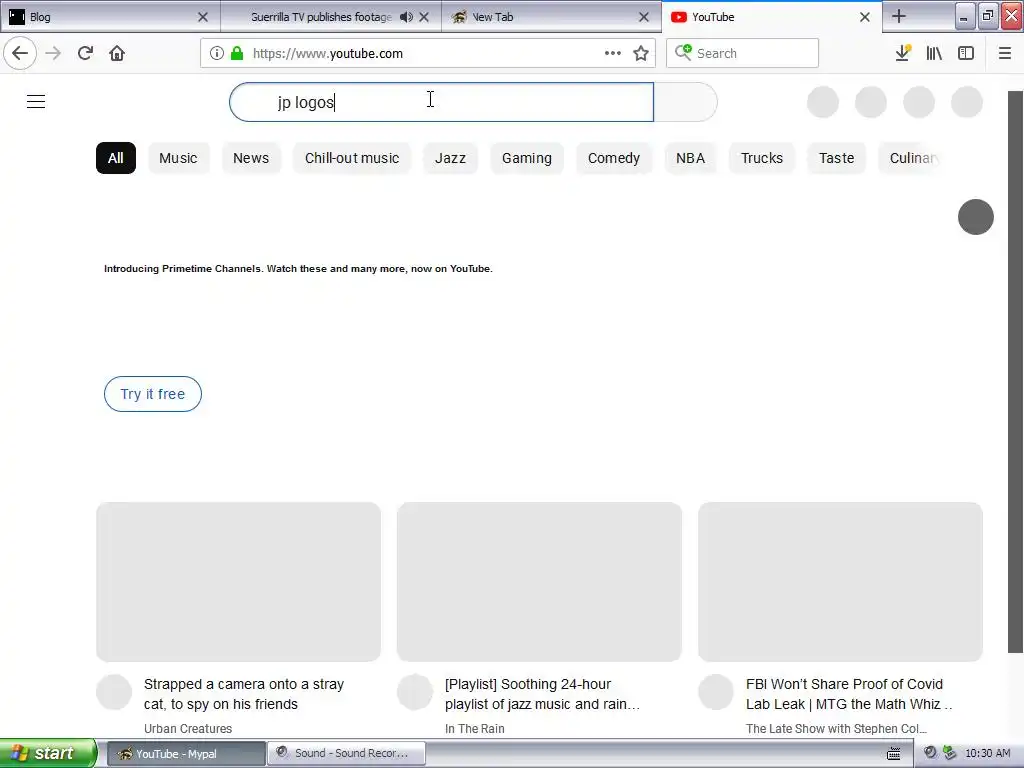The image size is (1024, 768).
Task: Open the browser home page
Action: [117, 53]
